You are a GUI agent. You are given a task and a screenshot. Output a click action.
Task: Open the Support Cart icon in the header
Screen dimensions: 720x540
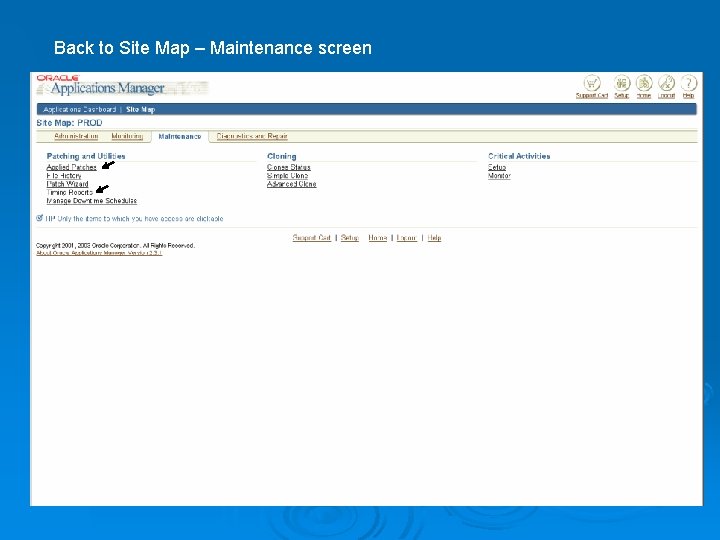point(592,84)
